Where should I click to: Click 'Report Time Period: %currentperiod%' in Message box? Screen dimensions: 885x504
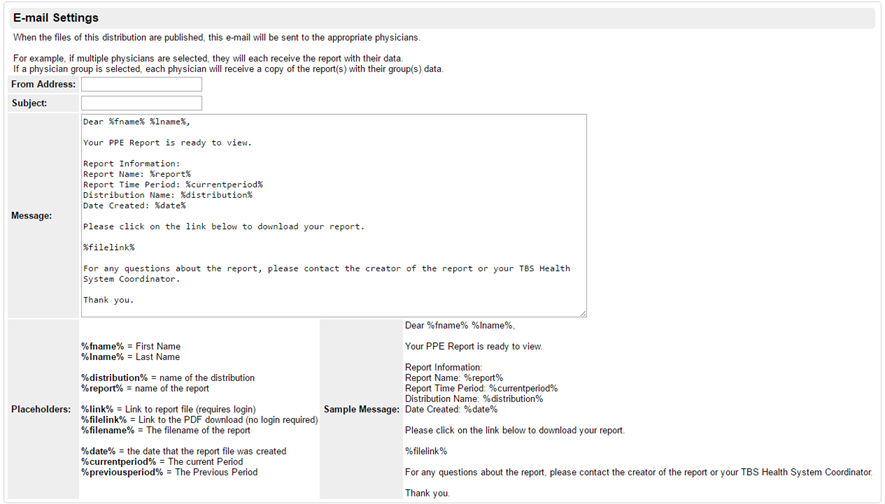coord(173,185)
